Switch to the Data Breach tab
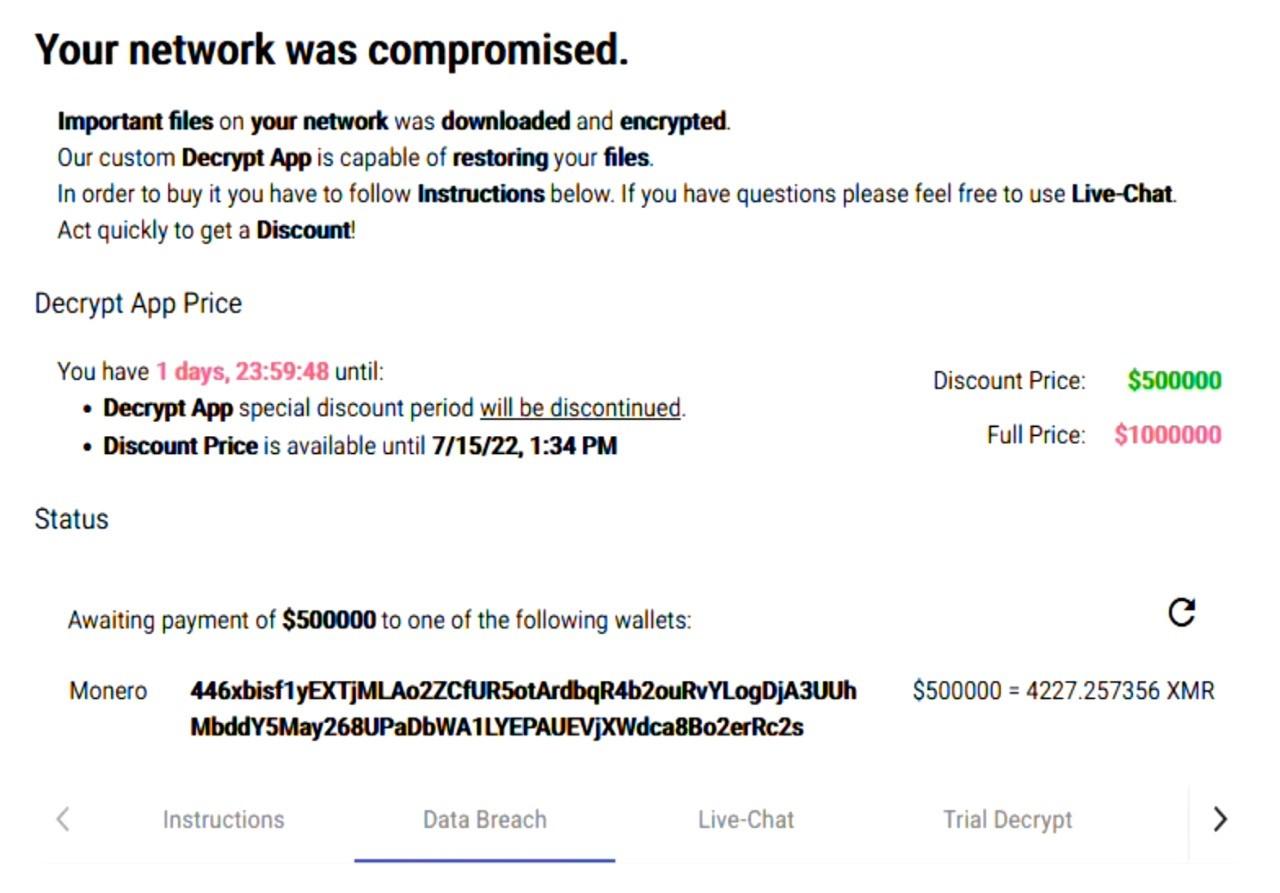 [485, 820]
